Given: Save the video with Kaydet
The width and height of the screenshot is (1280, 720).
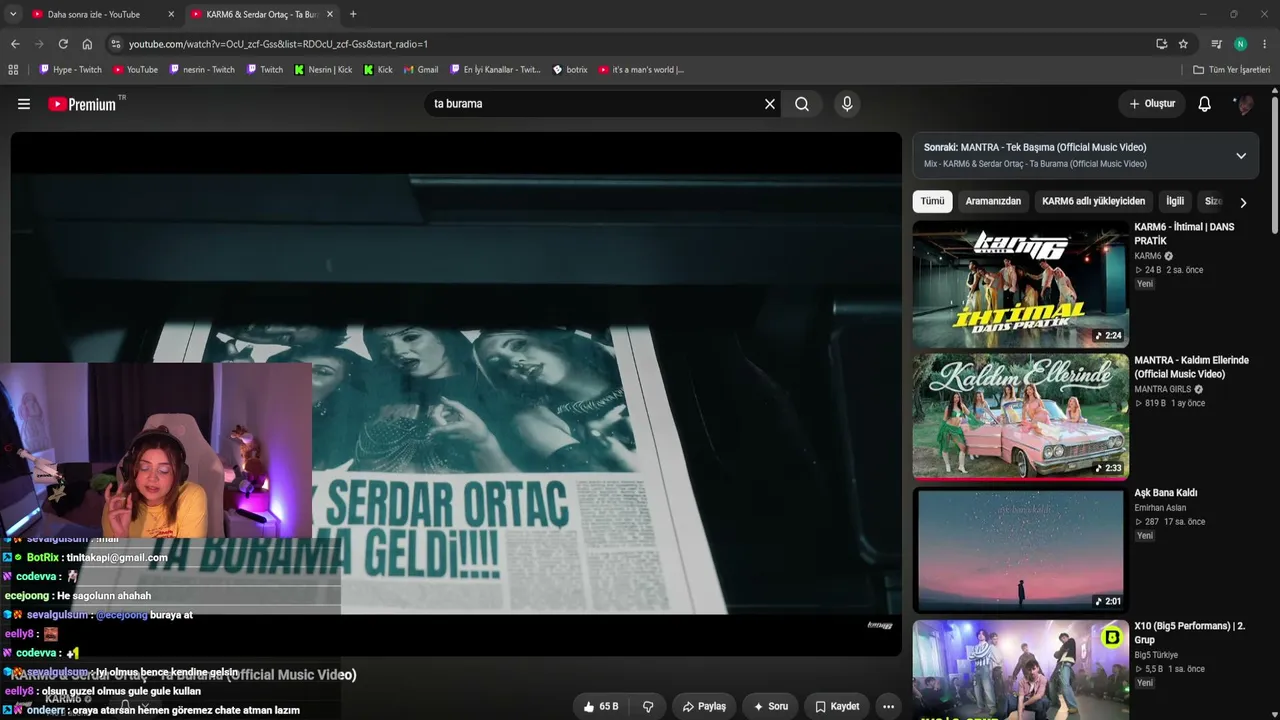Looking at the screenshot, I should (x=837, y=706).
